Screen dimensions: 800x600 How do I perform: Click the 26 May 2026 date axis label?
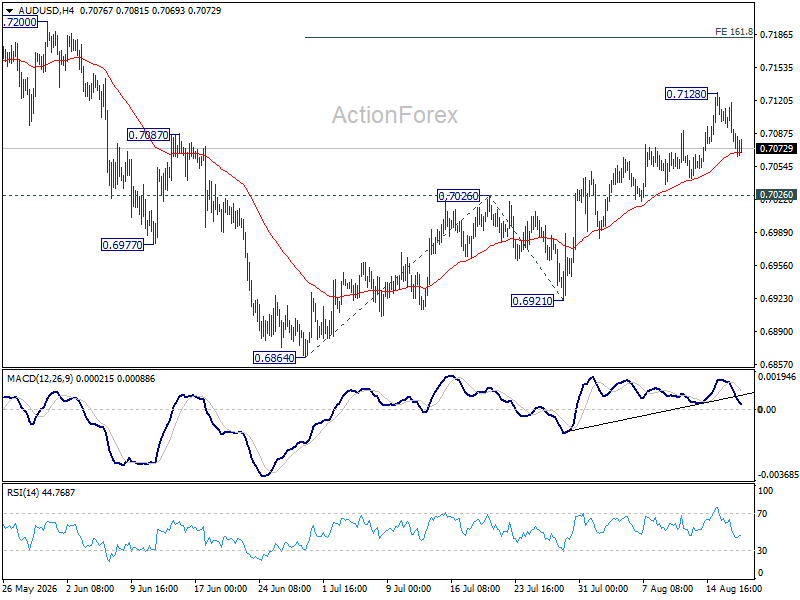pos(31,588)
